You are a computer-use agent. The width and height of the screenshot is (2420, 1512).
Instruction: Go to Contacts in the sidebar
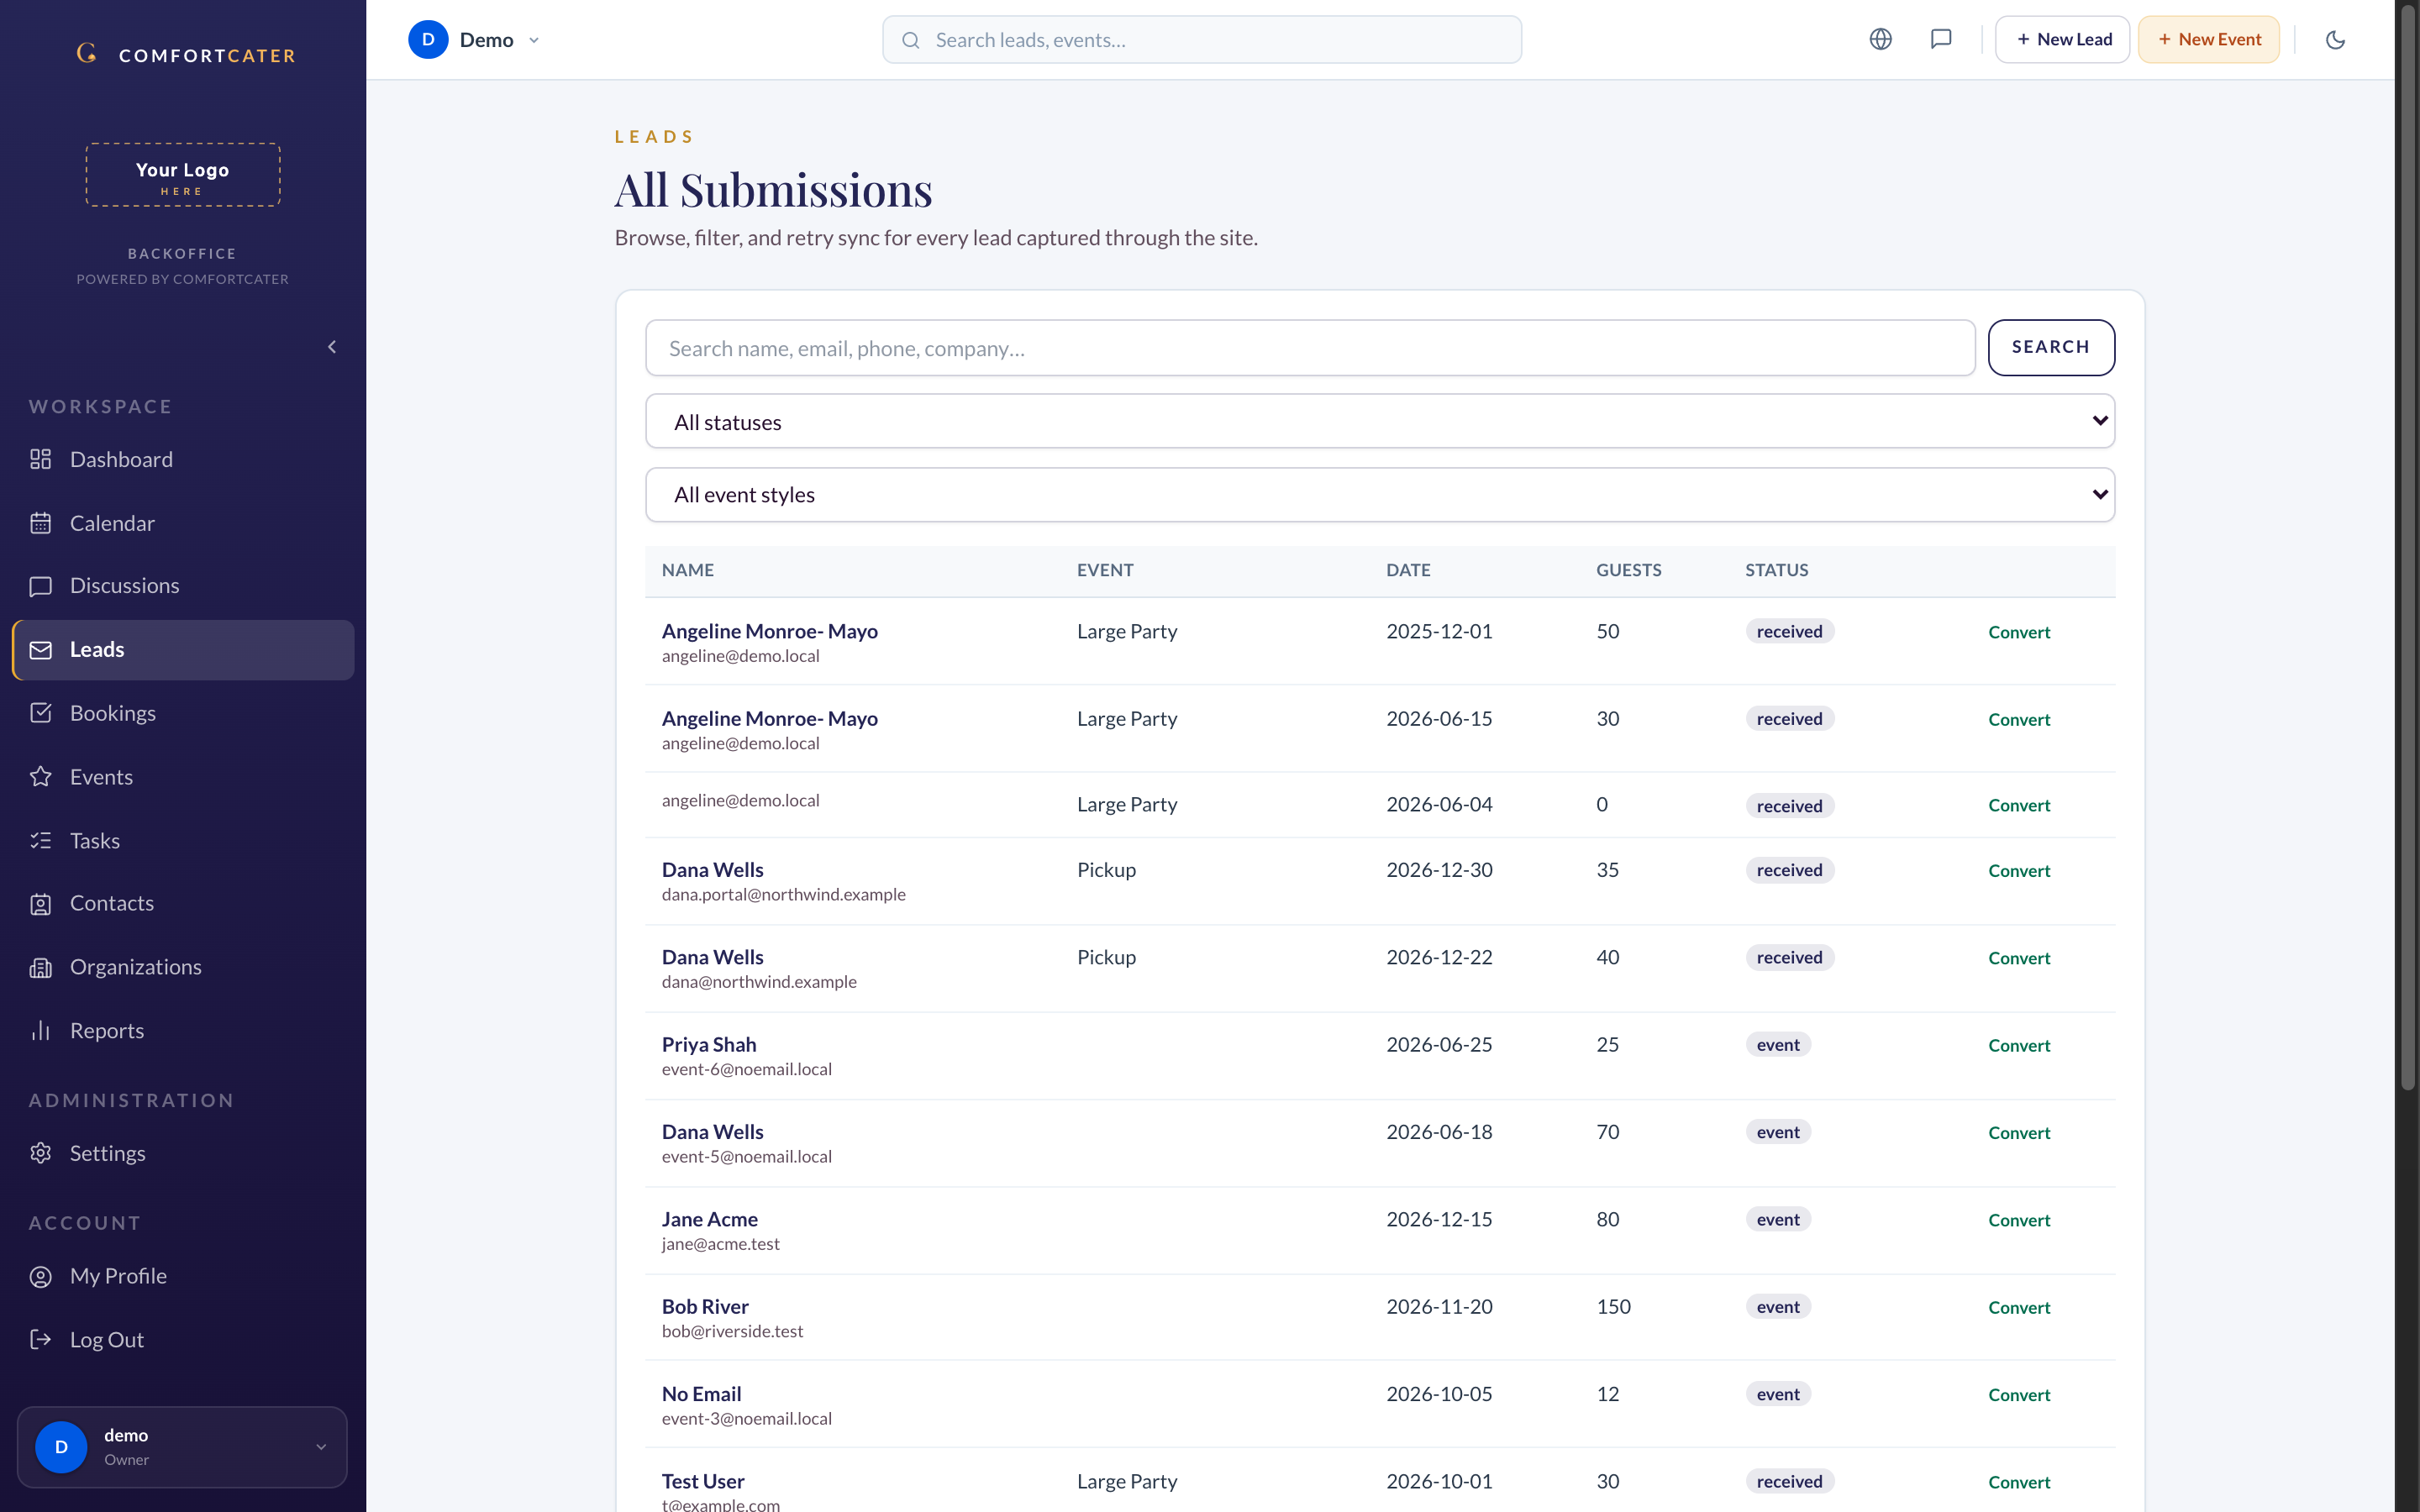[183, 904]
